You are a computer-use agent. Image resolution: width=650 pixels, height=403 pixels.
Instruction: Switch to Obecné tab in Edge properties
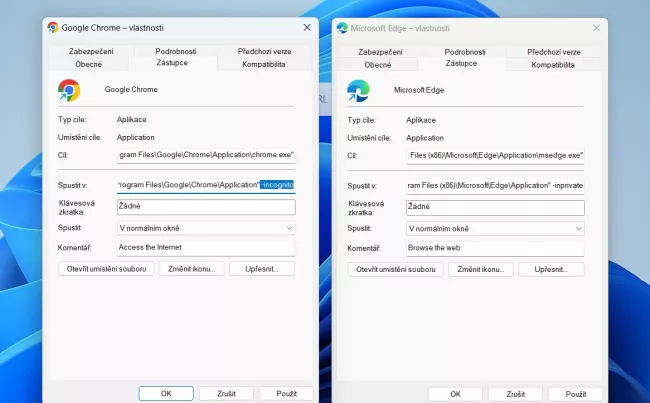(x=378, y=65)
